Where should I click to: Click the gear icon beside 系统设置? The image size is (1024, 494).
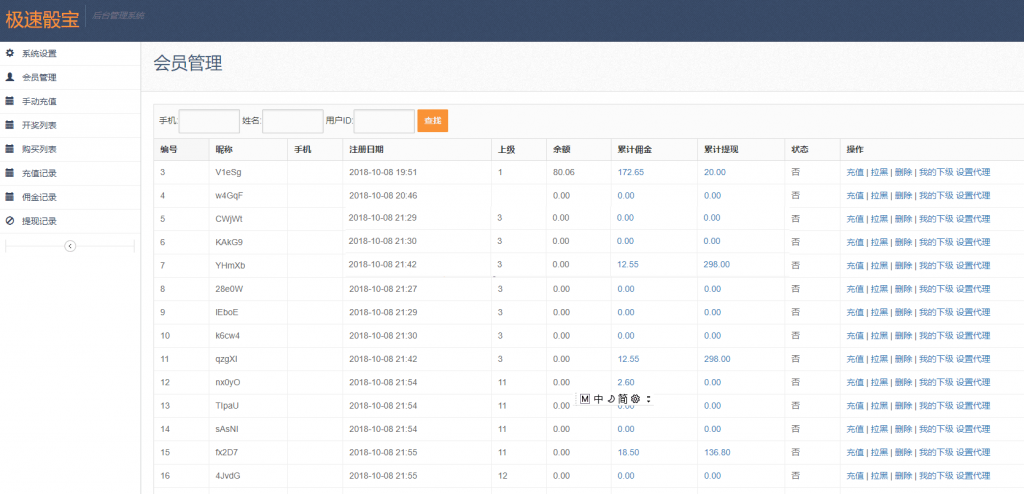pos(10,53)
